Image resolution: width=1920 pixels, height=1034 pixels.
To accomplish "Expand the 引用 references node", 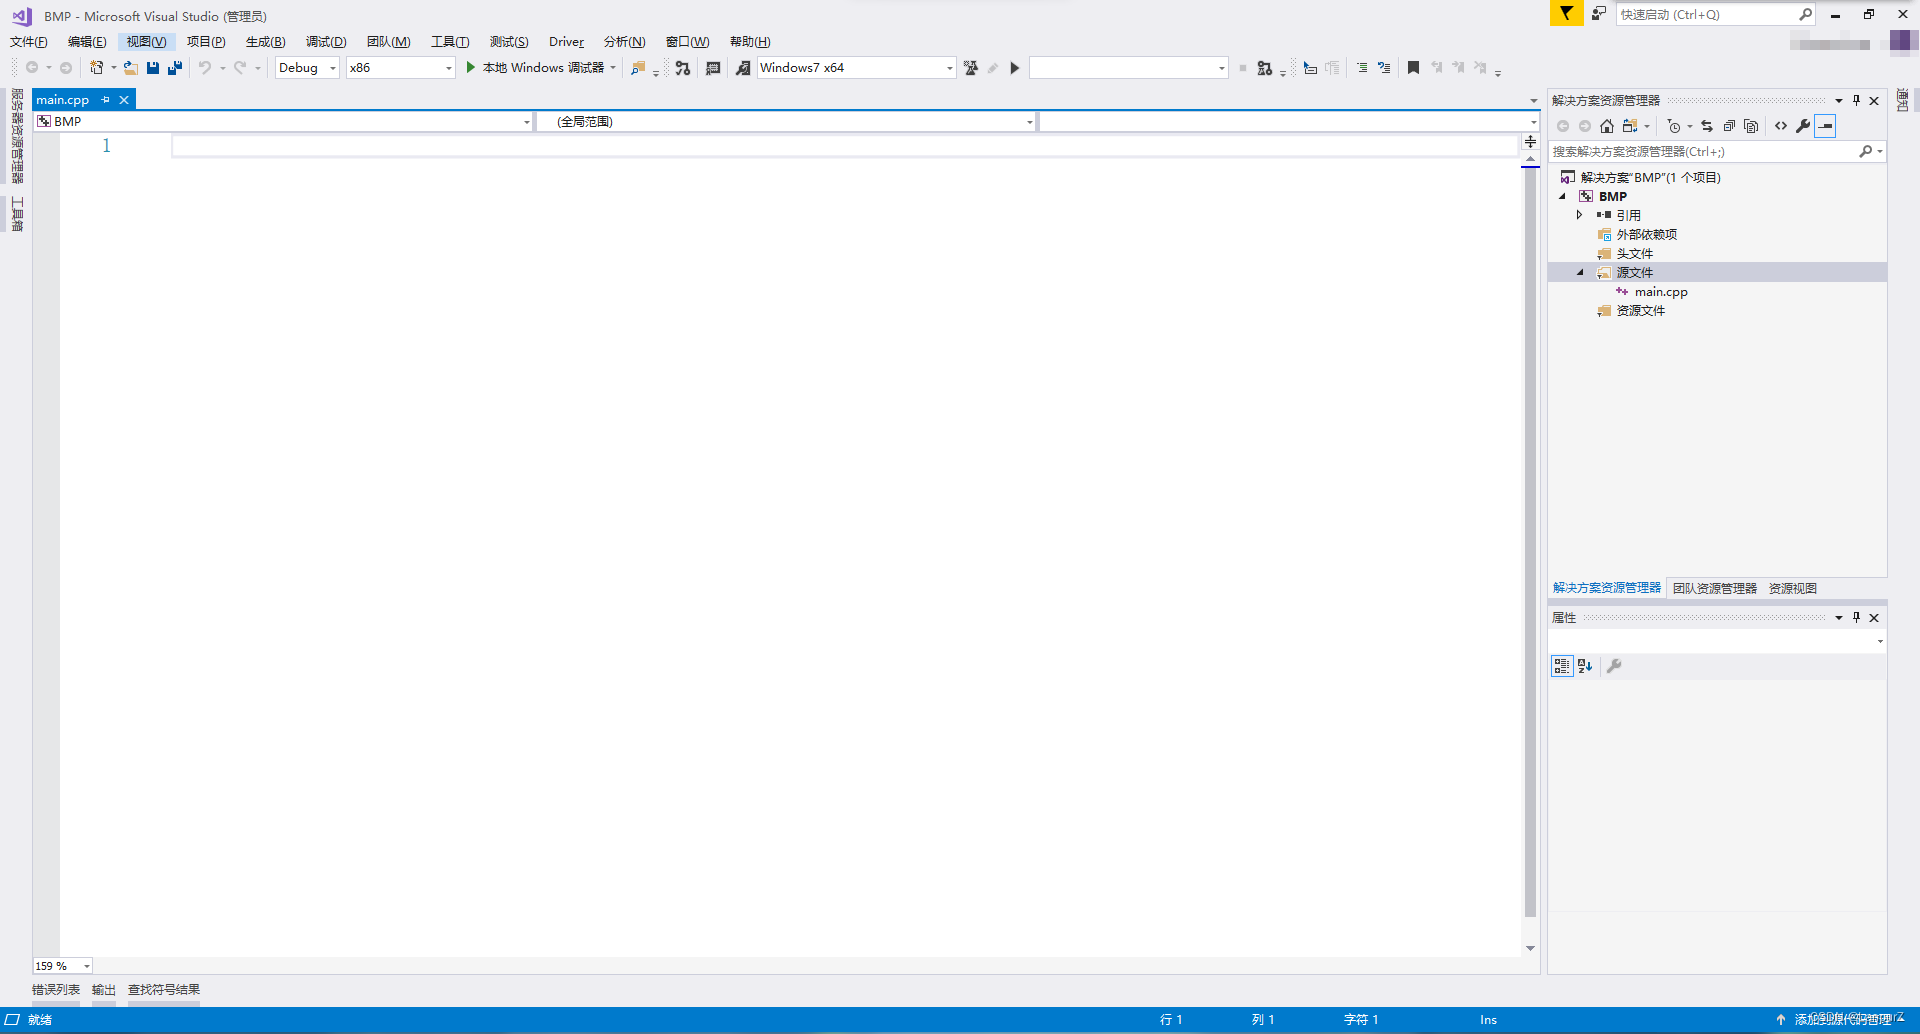I will point(1580,215).
